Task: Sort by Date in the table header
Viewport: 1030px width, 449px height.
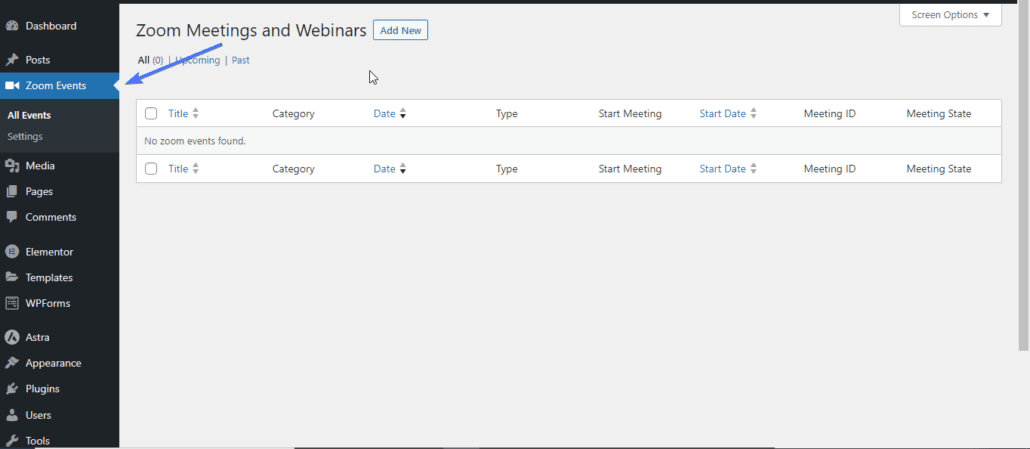Action: (384, 114)
